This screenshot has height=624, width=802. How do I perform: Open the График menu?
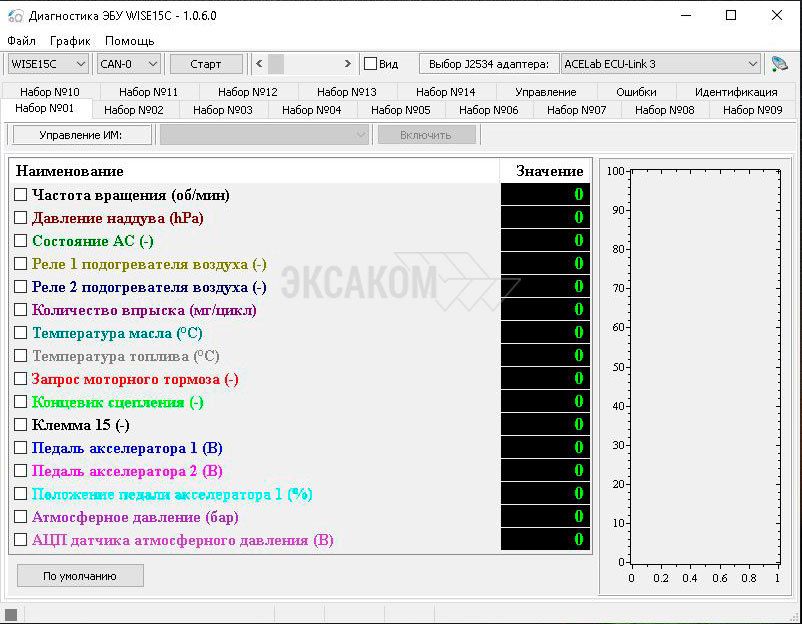(x=70, y=41)
